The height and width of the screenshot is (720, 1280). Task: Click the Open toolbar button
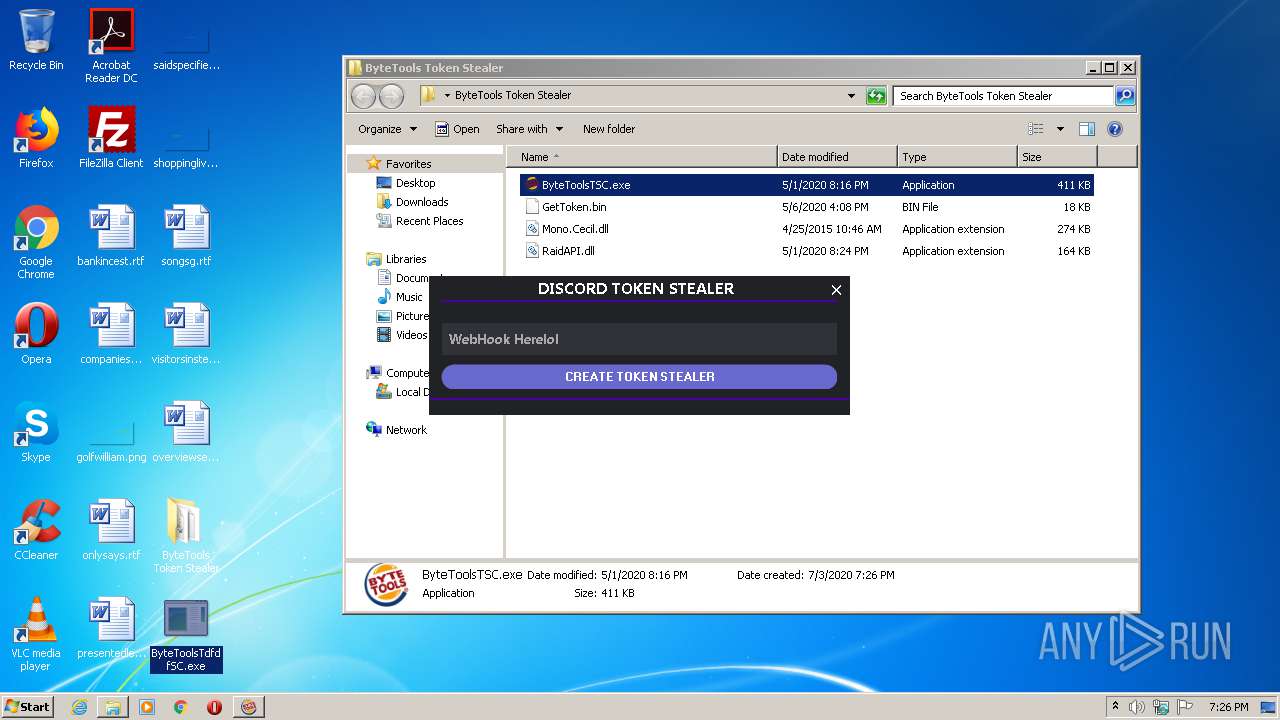(457, 129)
